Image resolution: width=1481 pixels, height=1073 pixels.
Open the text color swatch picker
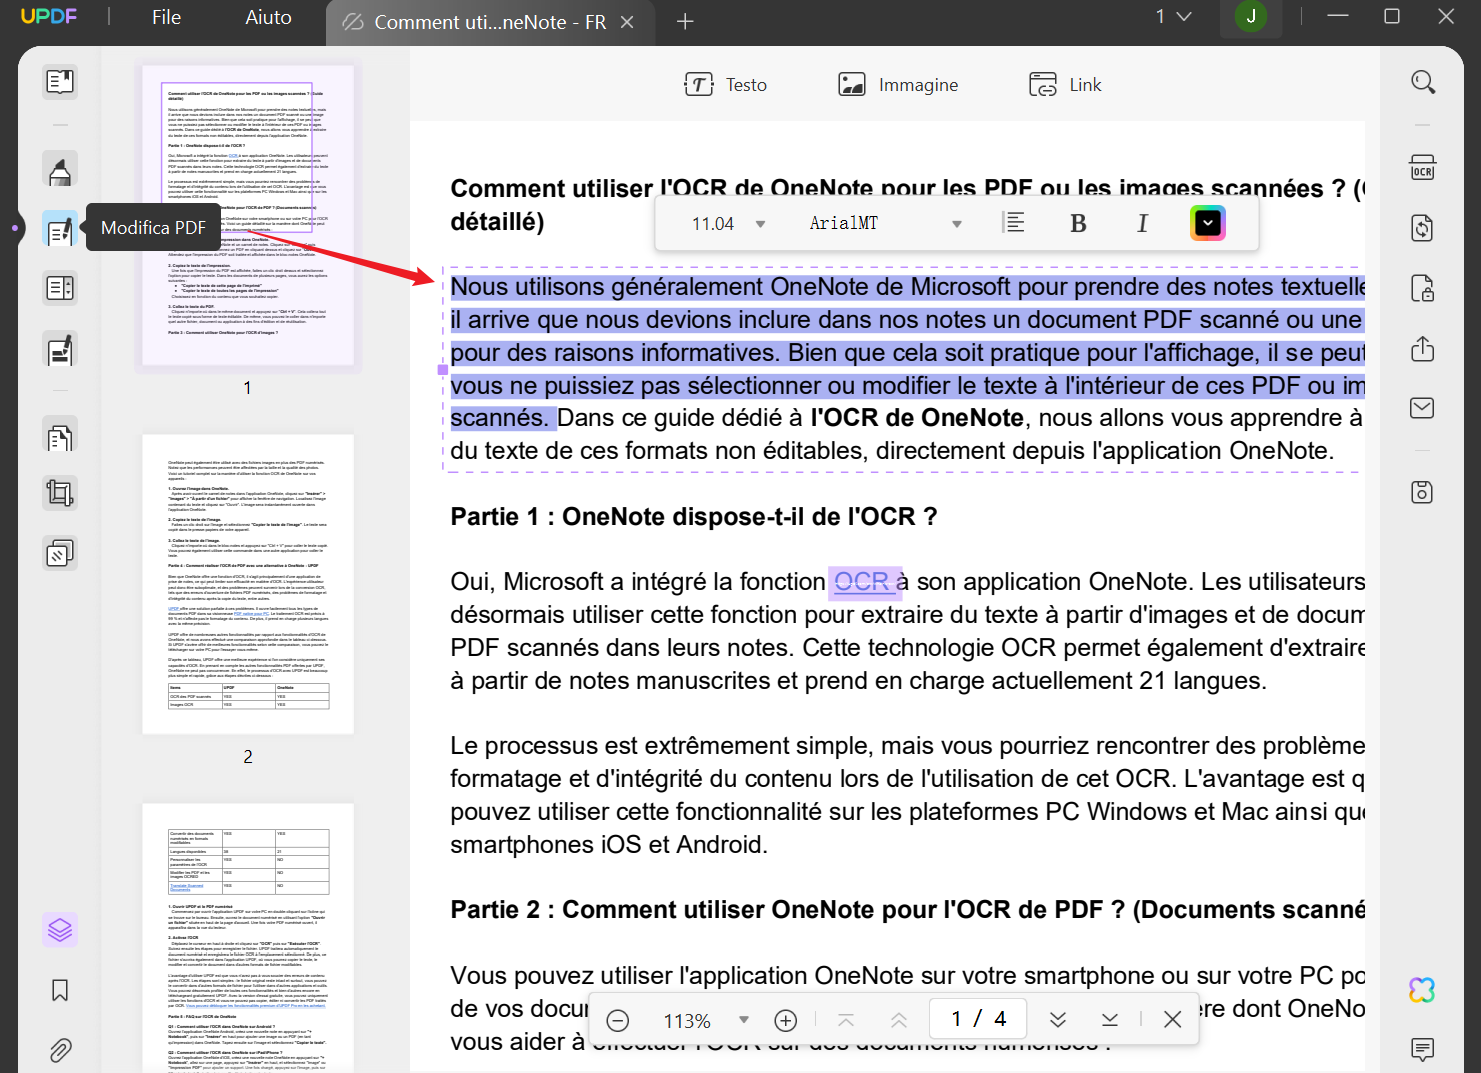(1208, 223)
